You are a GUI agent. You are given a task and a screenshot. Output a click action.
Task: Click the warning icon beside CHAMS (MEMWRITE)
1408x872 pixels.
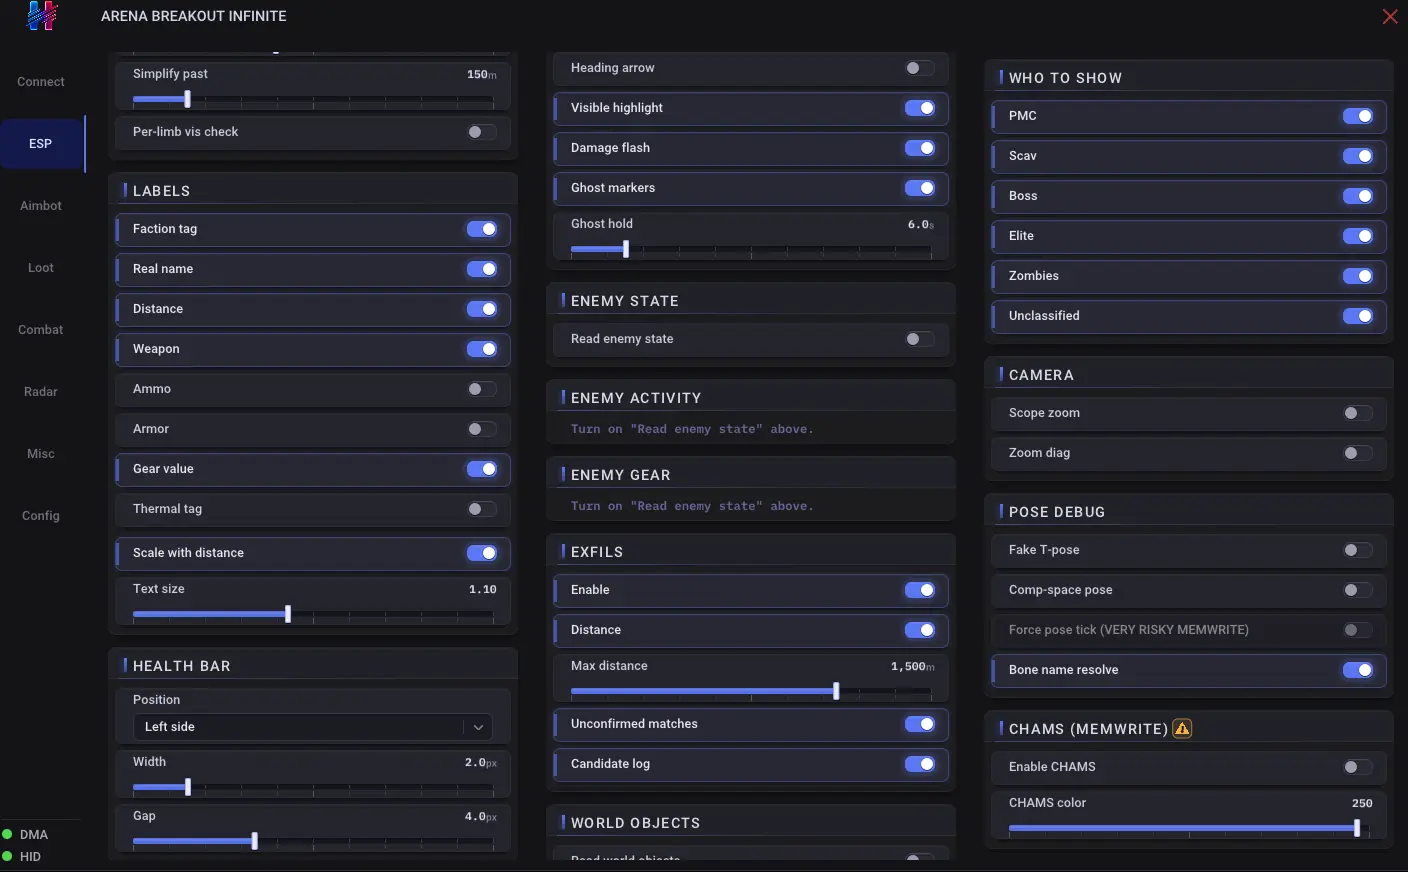coord(1182,729)
